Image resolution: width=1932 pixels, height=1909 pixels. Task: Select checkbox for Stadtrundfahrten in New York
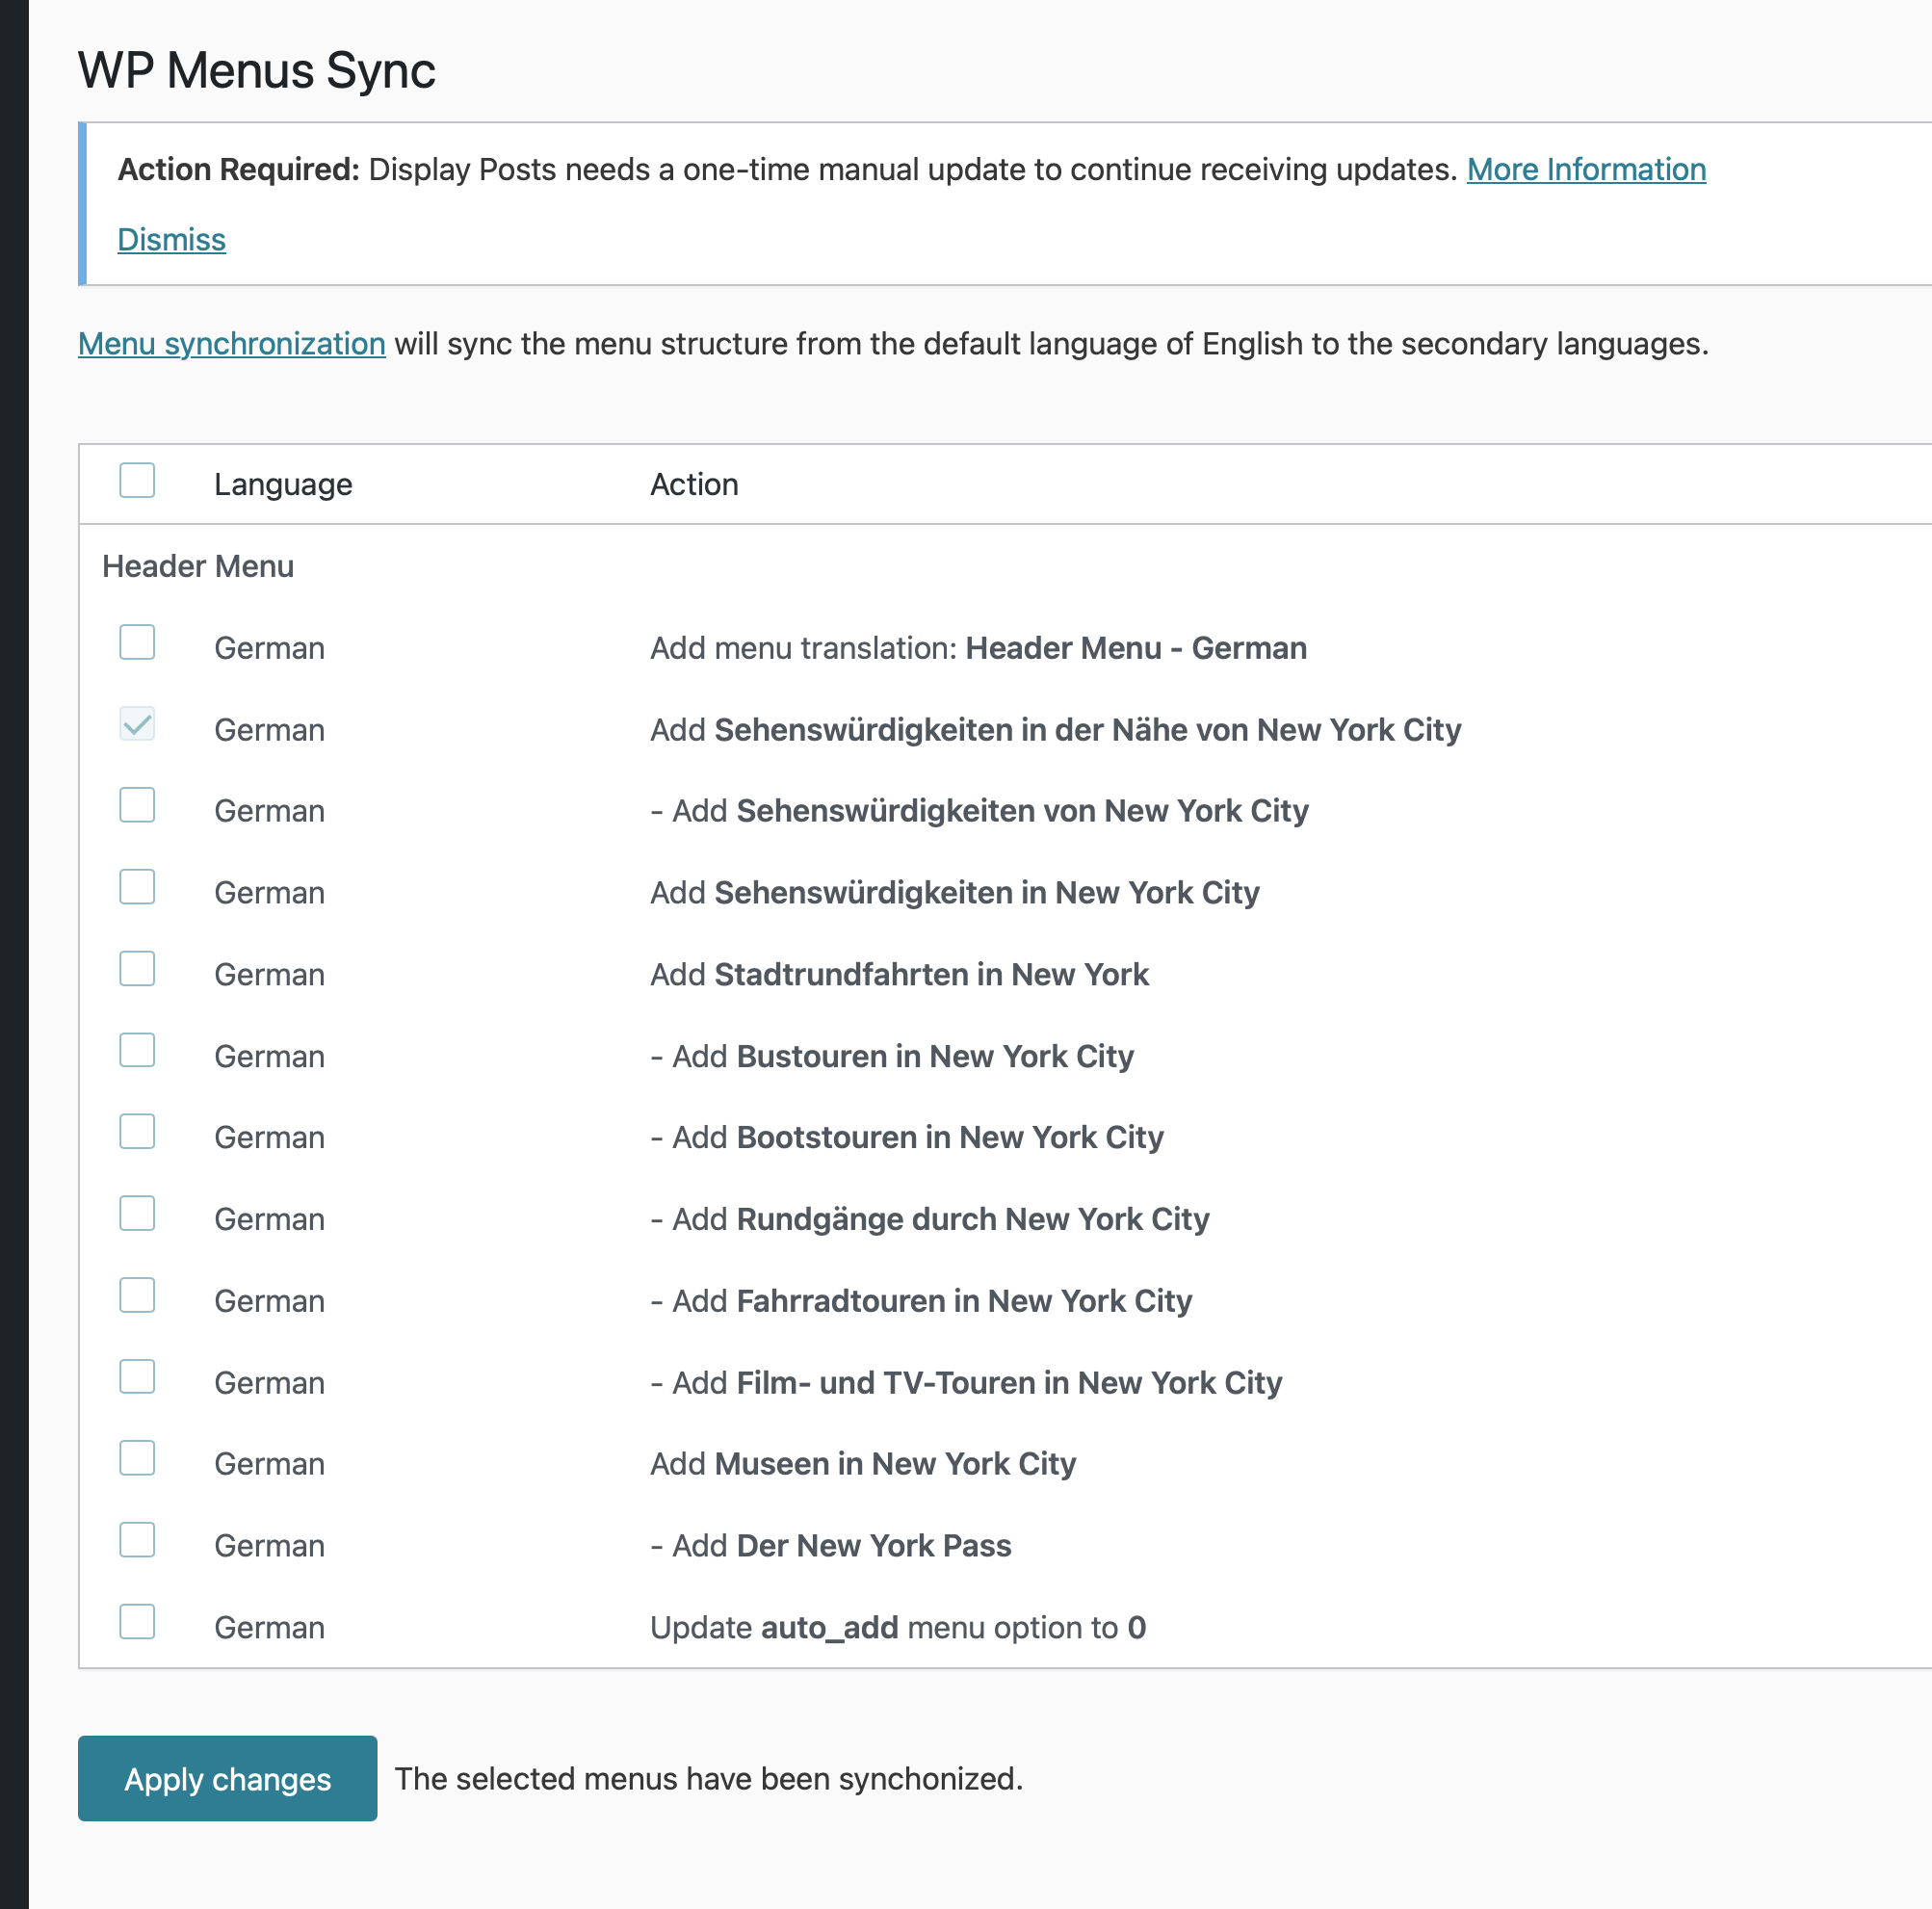click(x=137, y=969)
